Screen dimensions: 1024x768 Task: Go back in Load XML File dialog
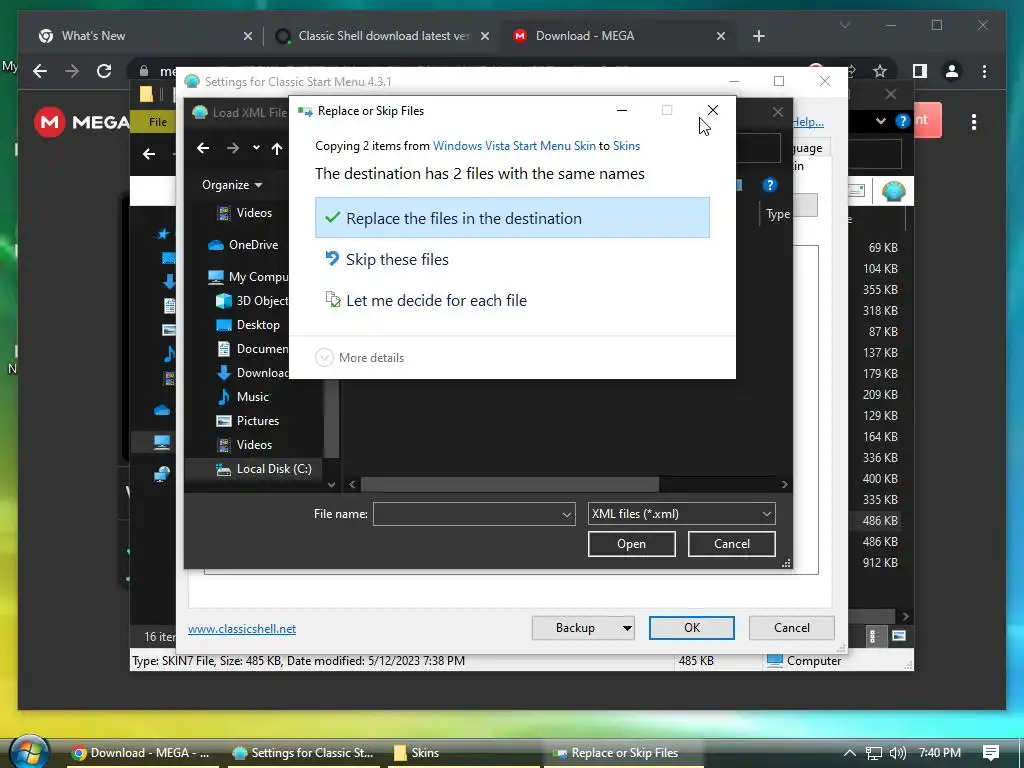point(203,148)
